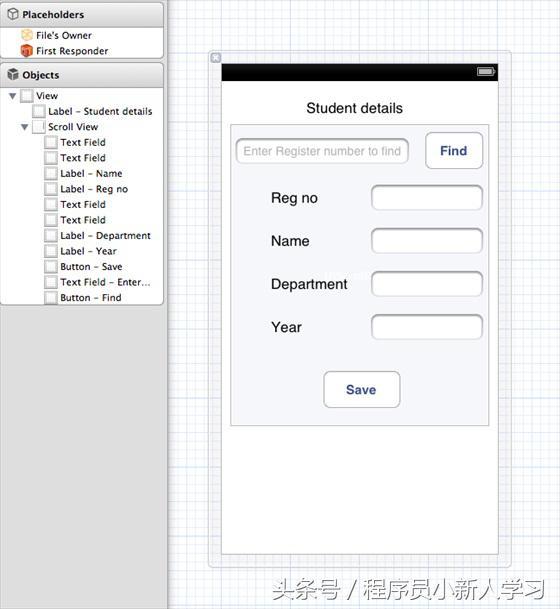Click the text field beside Year
Image resolution: width=560 pixels, height=609 pixels.
[427, 327]
